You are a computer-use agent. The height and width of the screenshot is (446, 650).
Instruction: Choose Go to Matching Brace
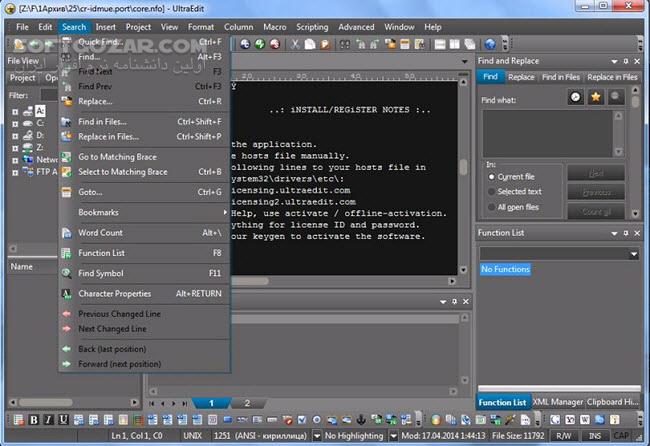(144, 157)
